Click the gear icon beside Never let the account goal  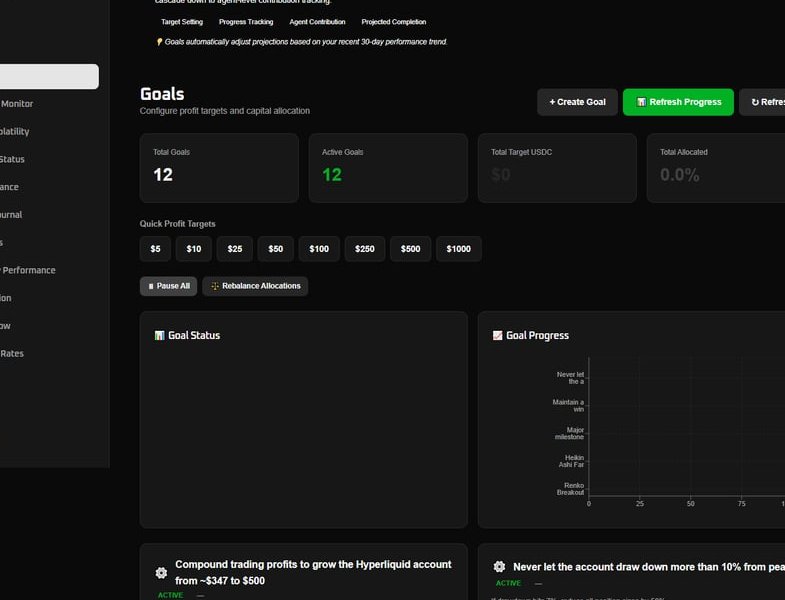(499, 567)
